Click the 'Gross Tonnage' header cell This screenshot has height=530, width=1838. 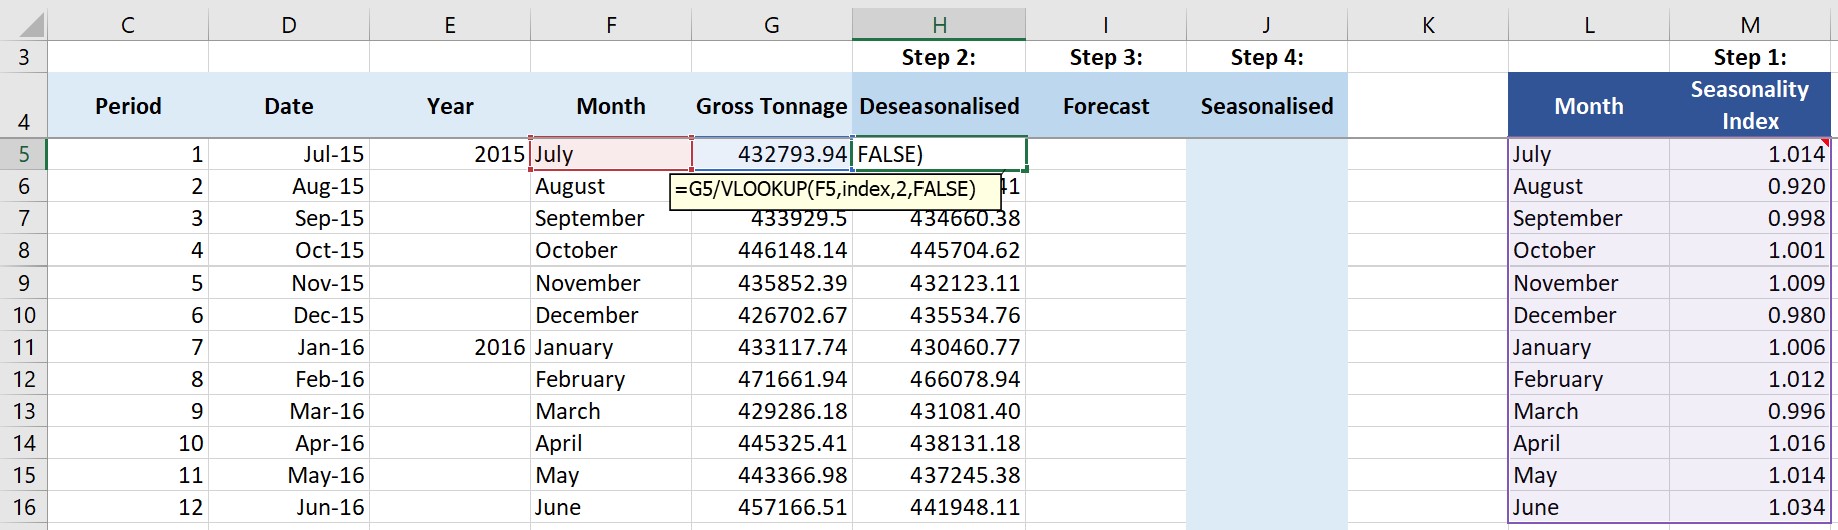pyautogui.click(x=772, y=105)
